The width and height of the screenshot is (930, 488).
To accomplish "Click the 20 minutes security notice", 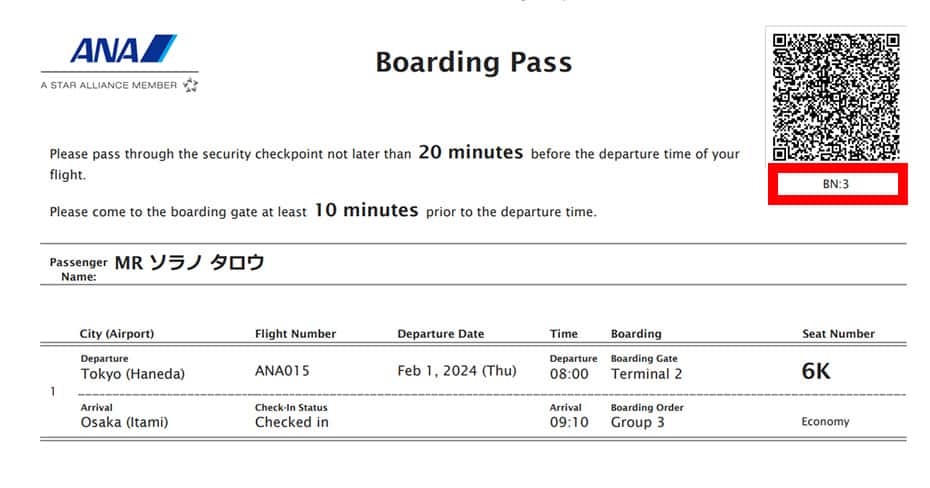I will pos(471,152).
